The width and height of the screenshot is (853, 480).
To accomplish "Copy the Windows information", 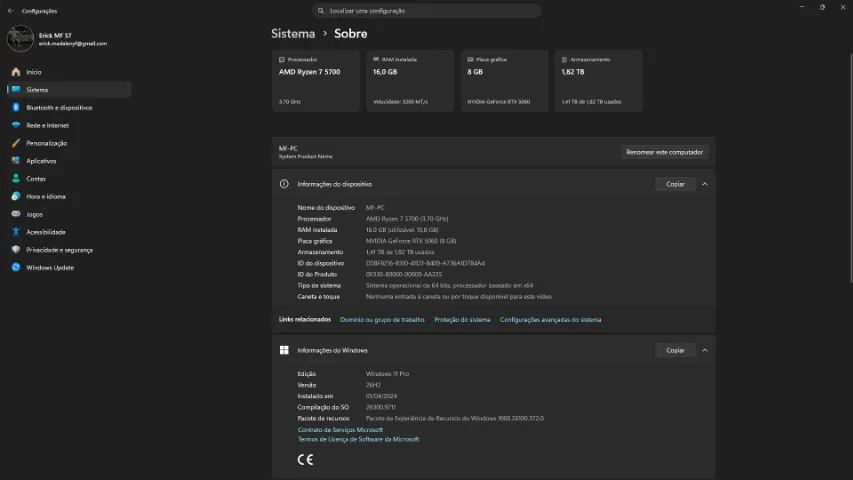I will point(675,350).
